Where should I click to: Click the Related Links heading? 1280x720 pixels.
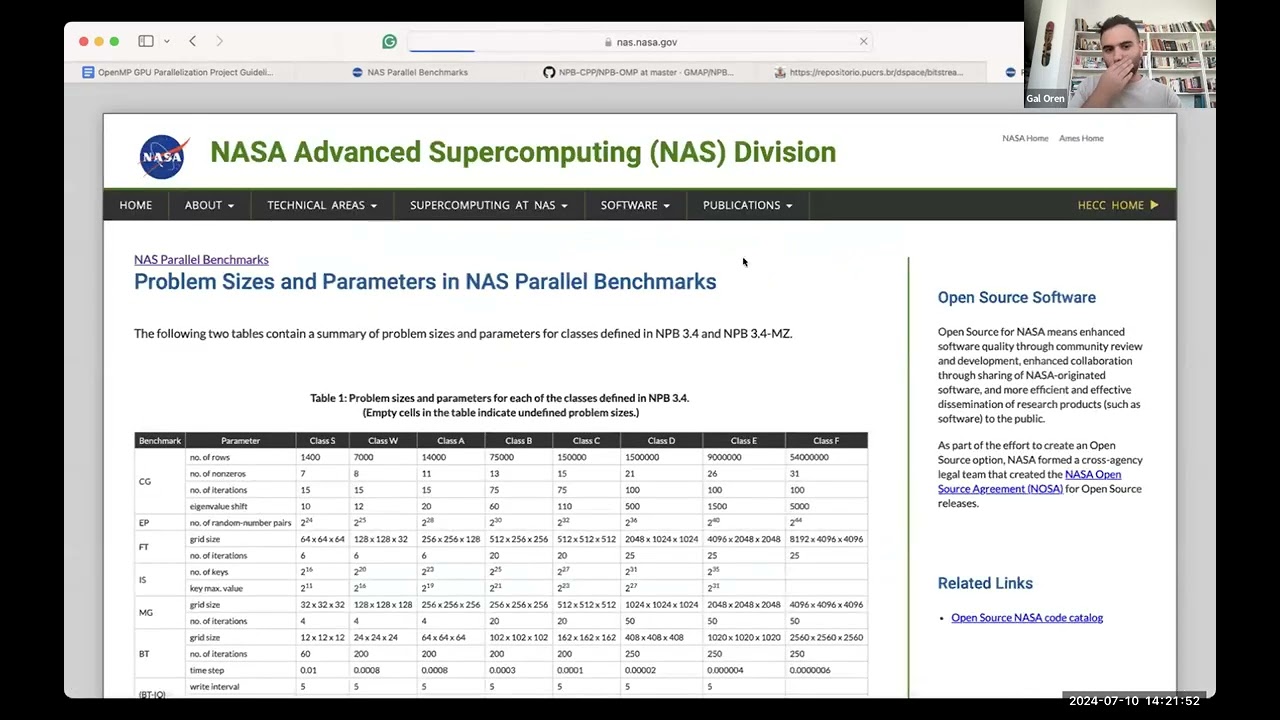click(x=985, y=583)
